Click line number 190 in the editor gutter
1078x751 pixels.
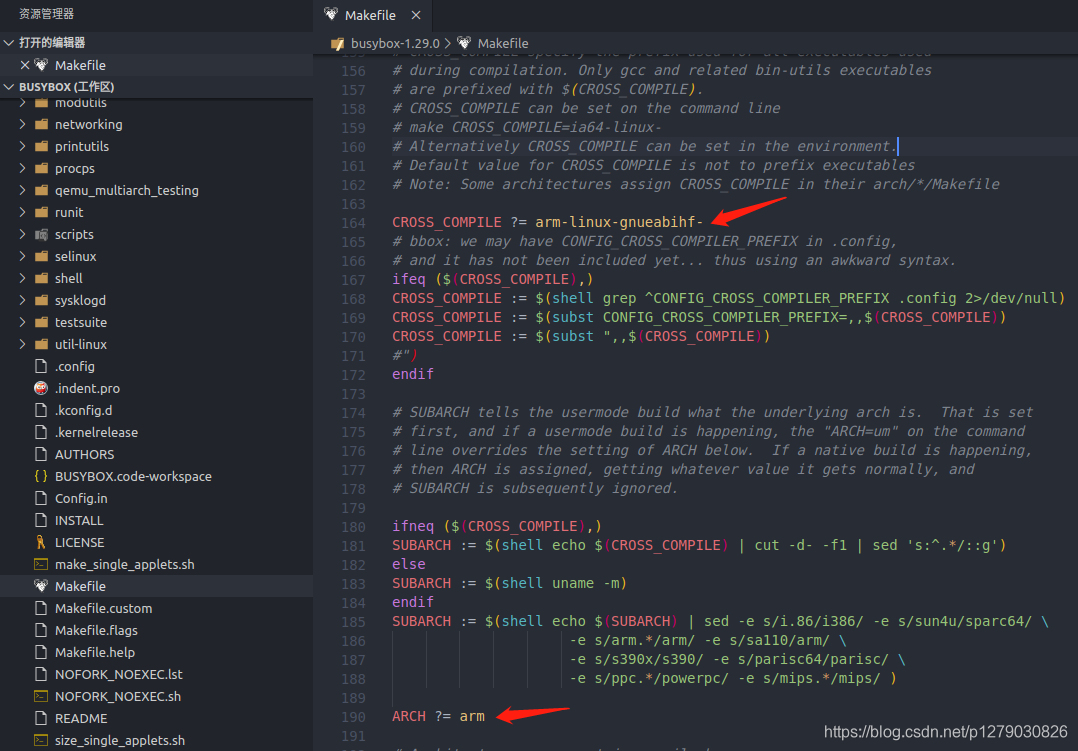tap(353, 716)
